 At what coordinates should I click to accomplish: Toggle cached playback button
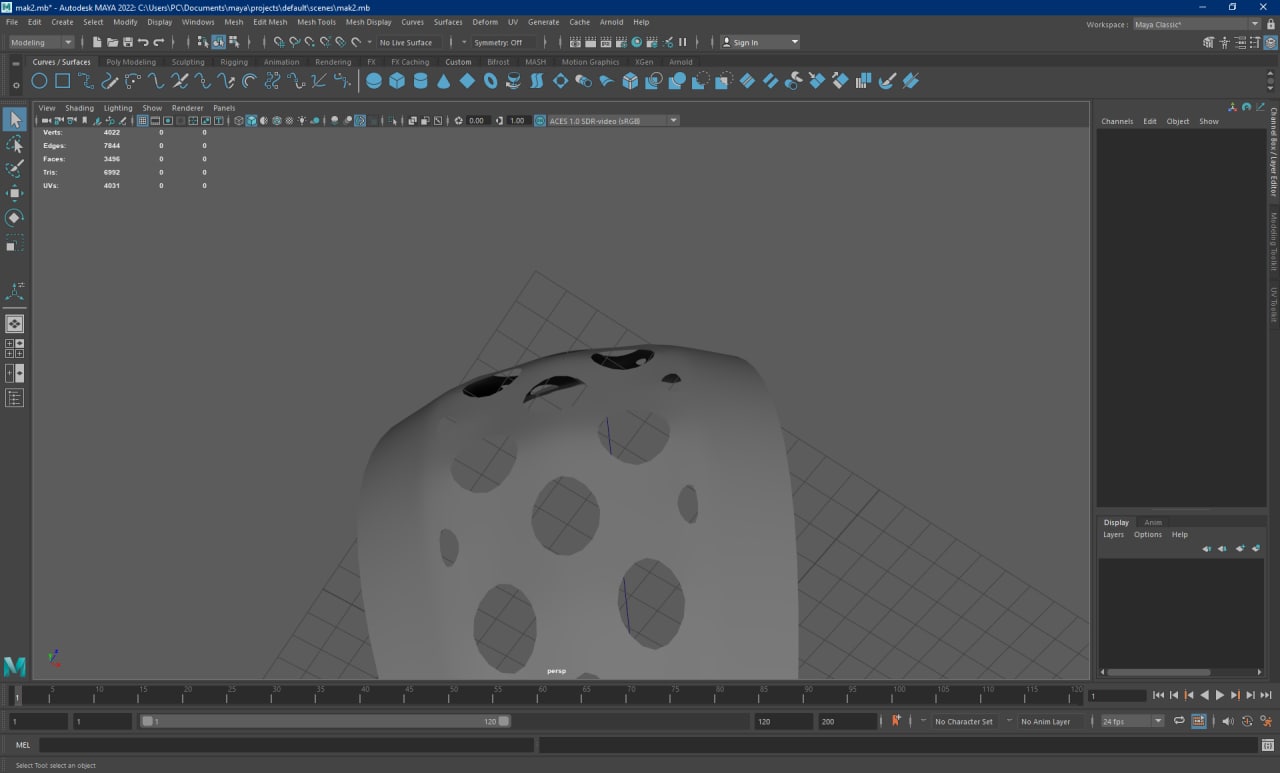[x=1198, y=721]
